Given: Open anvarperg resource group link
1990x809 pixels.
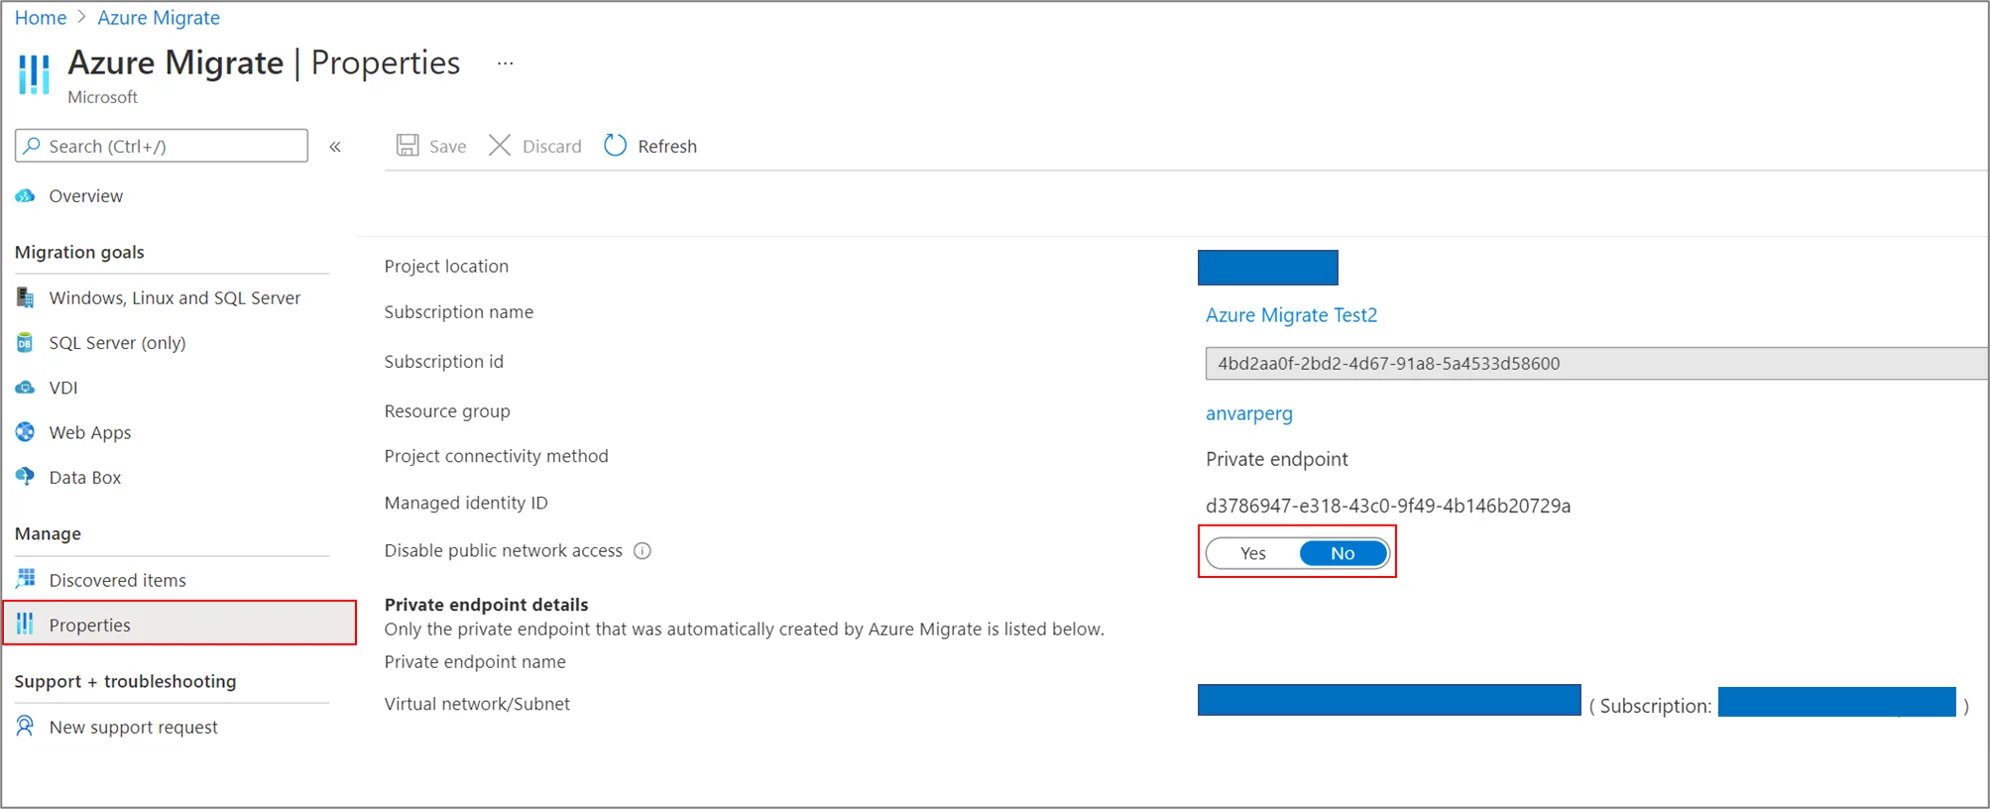Looking at the screenshot, I should [1249, 413].
